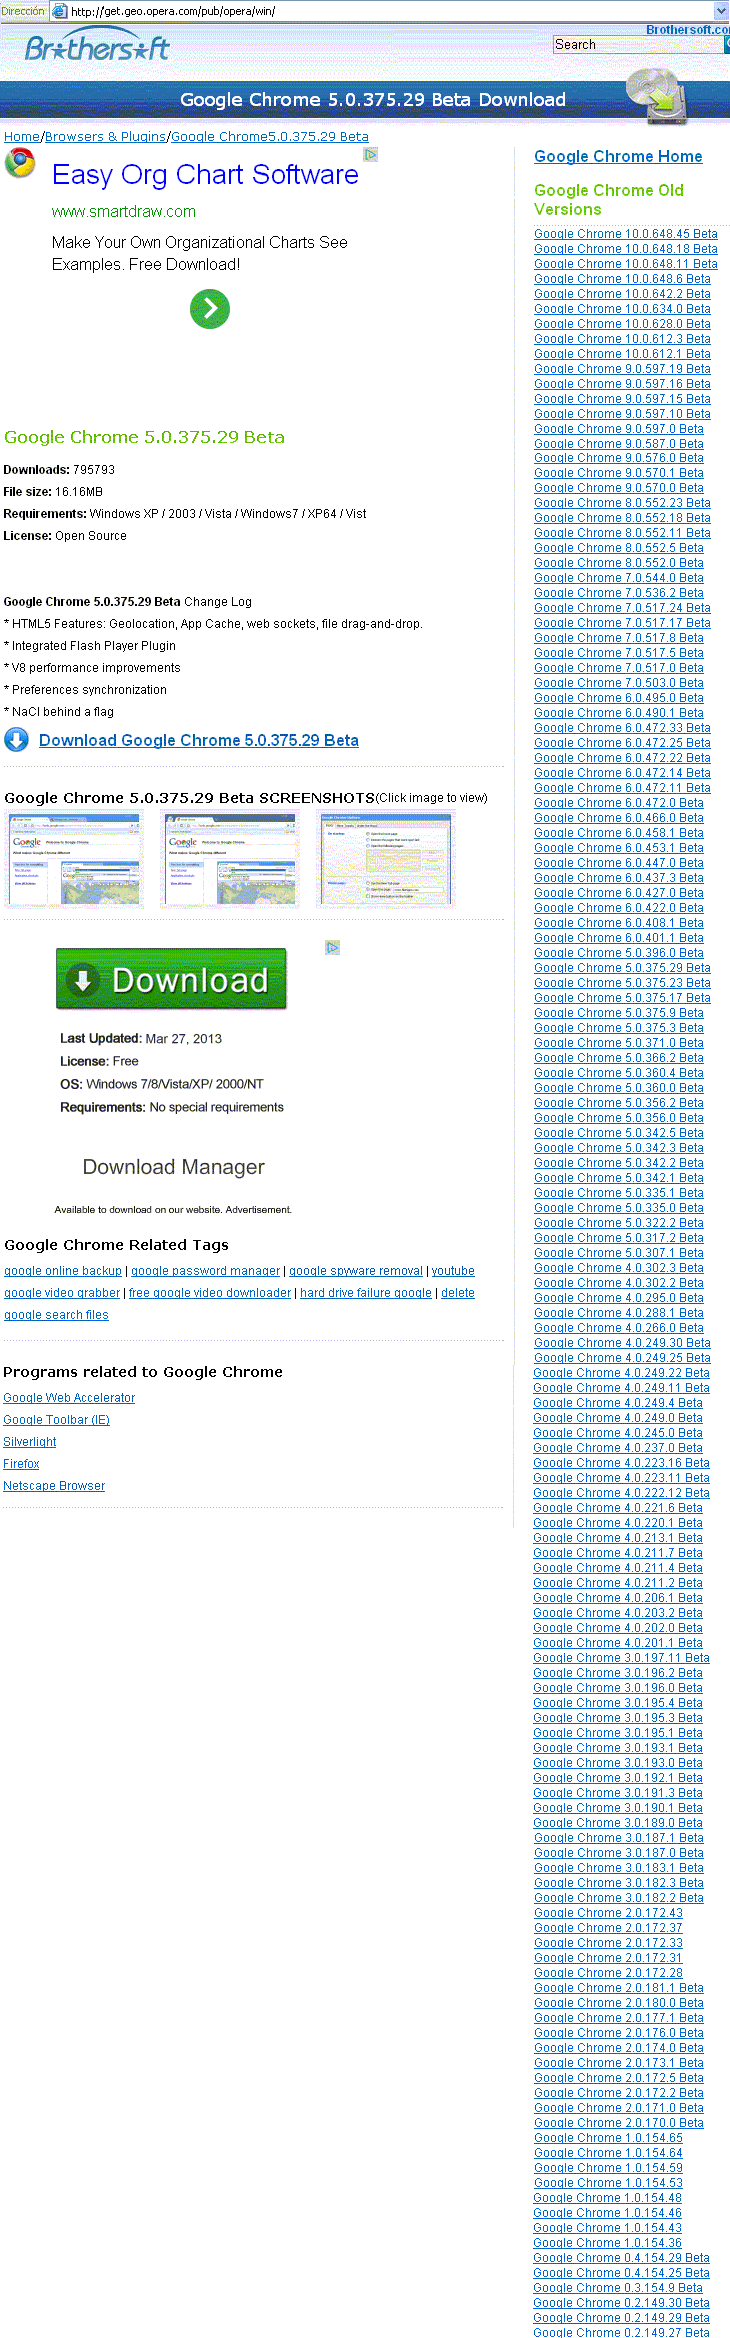Click the AdChoices icon on top ad
Screen dimensions: 730x2338
click(370, 154)
